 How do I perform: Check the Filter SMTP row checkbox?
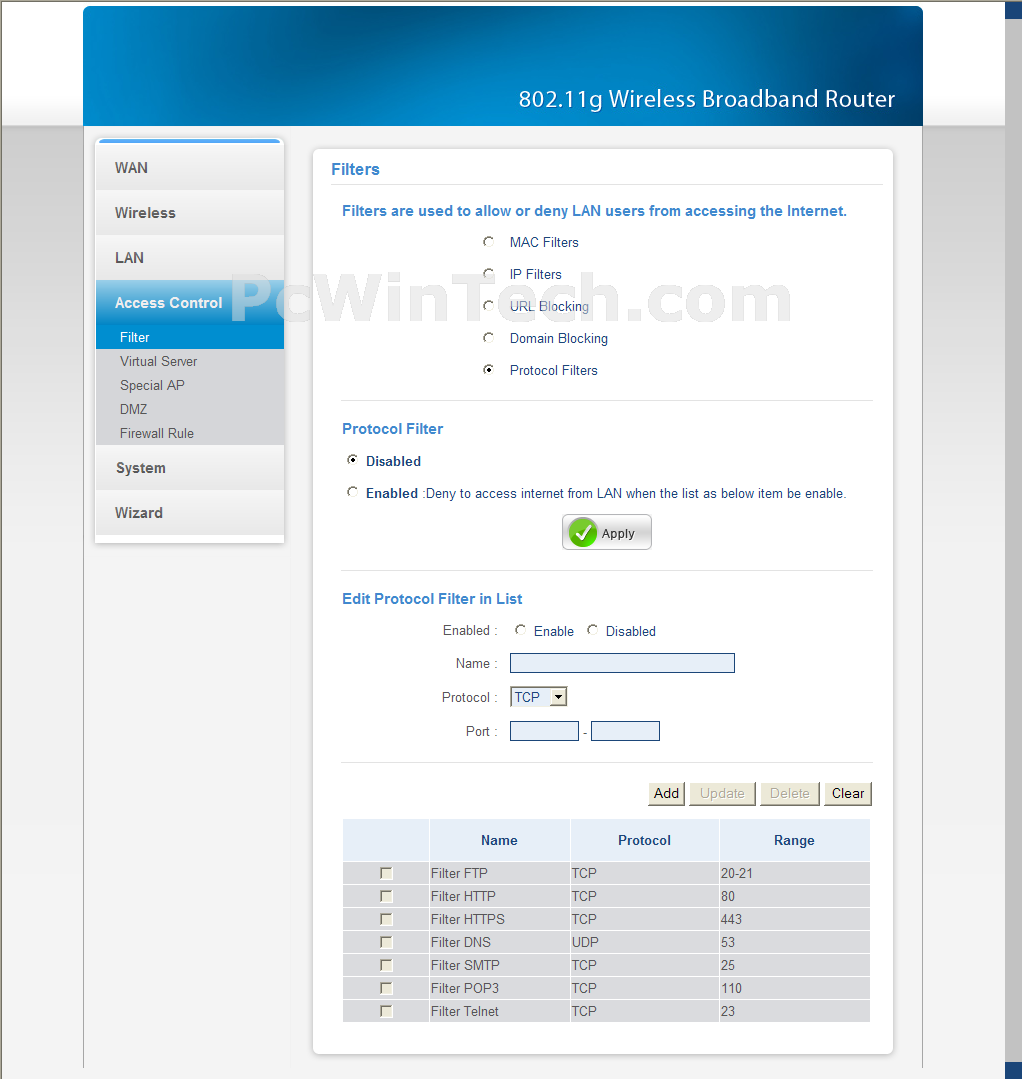pyautogui.click(x=386, y=965)
